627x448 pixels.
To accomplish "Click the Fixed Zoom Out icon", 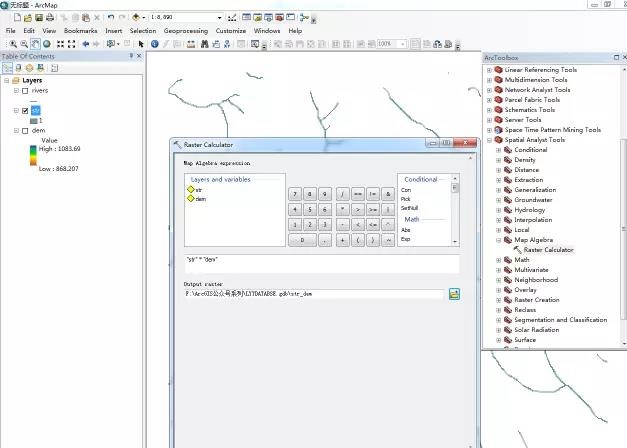I will click(x=72, y=44).
